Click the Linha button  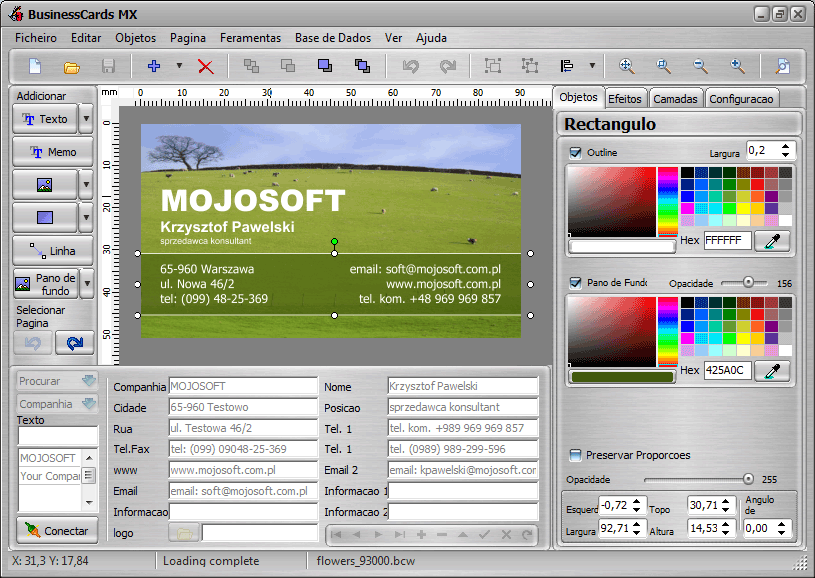click(53, 251)
